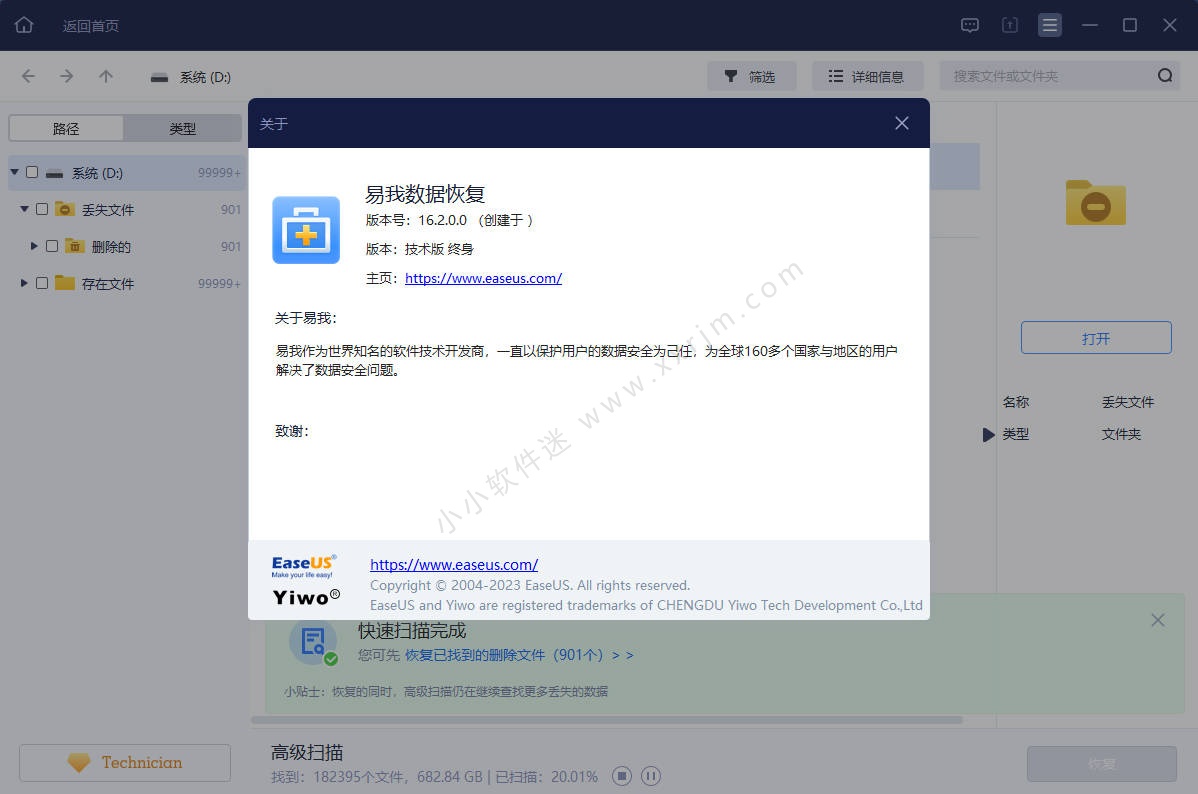
Task: Switch to the 路径 tab
Action: (x=66, y=128)
